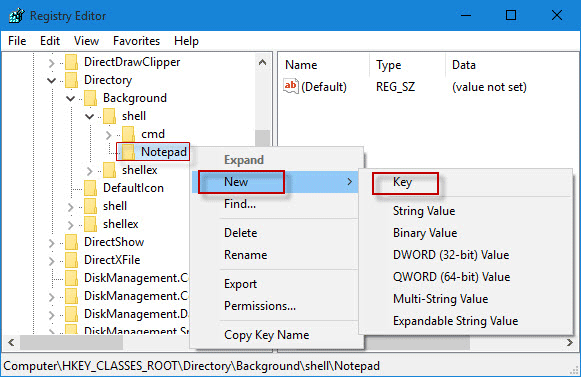
Task: Click the tree pane vertical scrollbar thumb
Action: point(262,138)
